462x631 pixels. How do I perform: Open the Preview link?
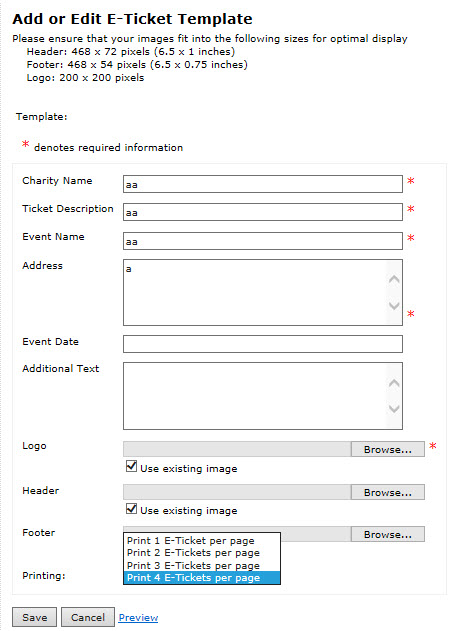point(138,617)
